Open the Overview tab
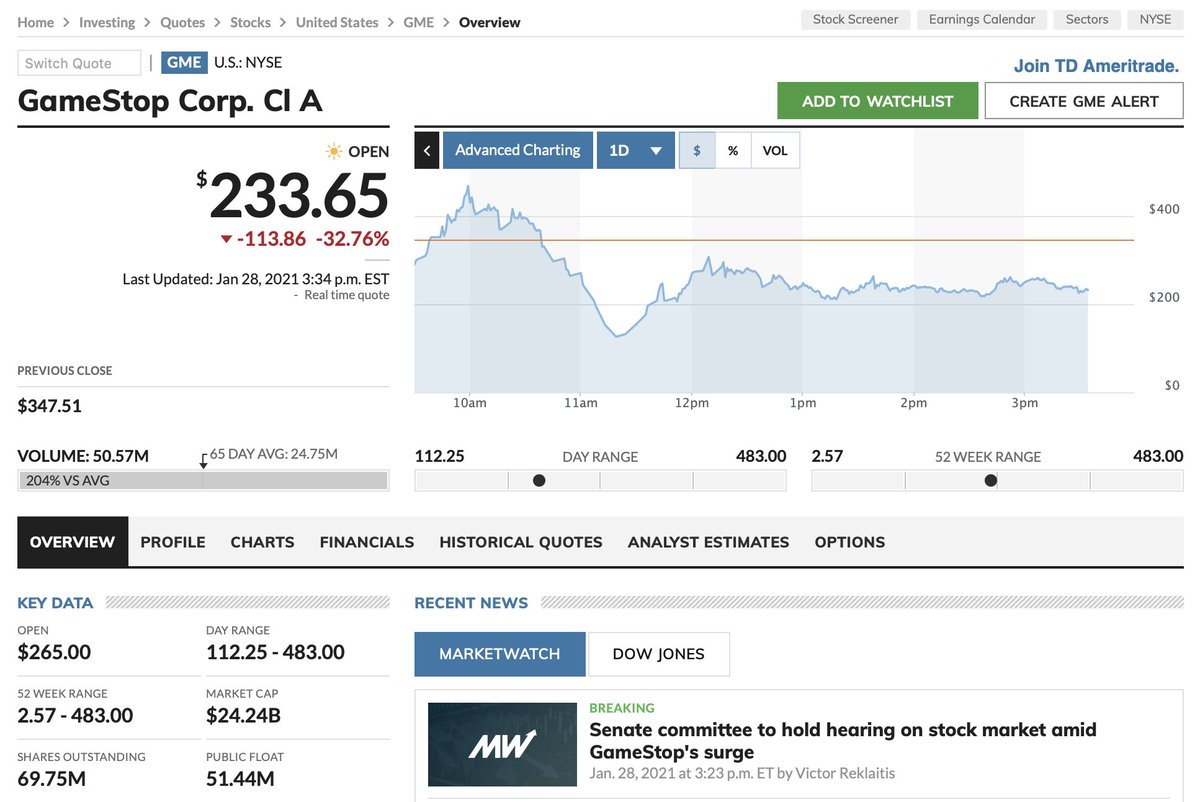Image resolution: width=1200 pixels, height=802 pixels. [72, 542]
